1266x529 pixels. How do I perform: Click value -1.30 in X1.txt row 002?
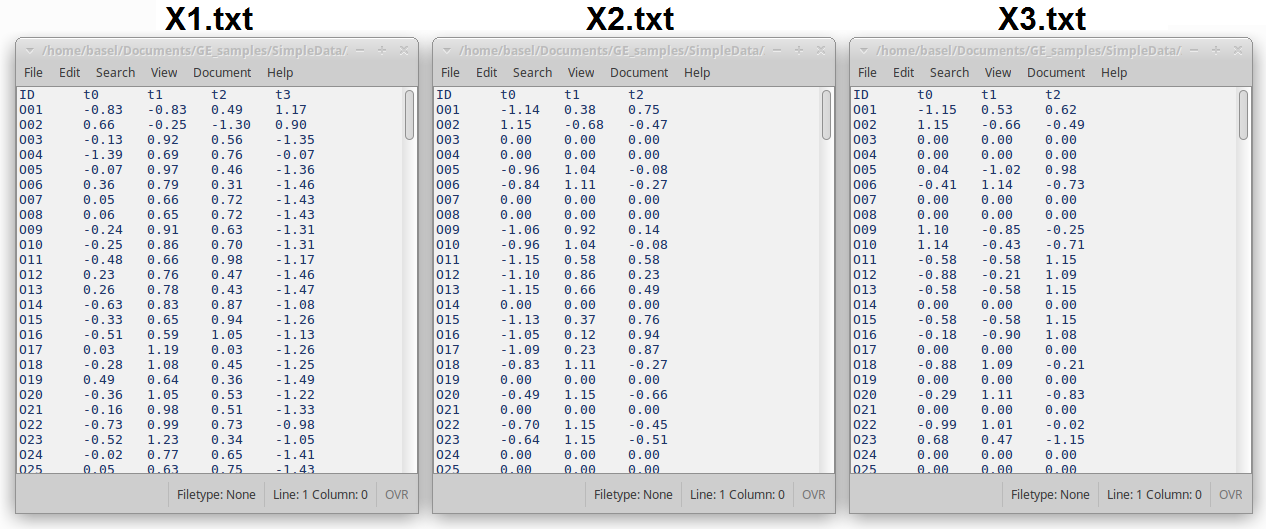coord(231,125)
